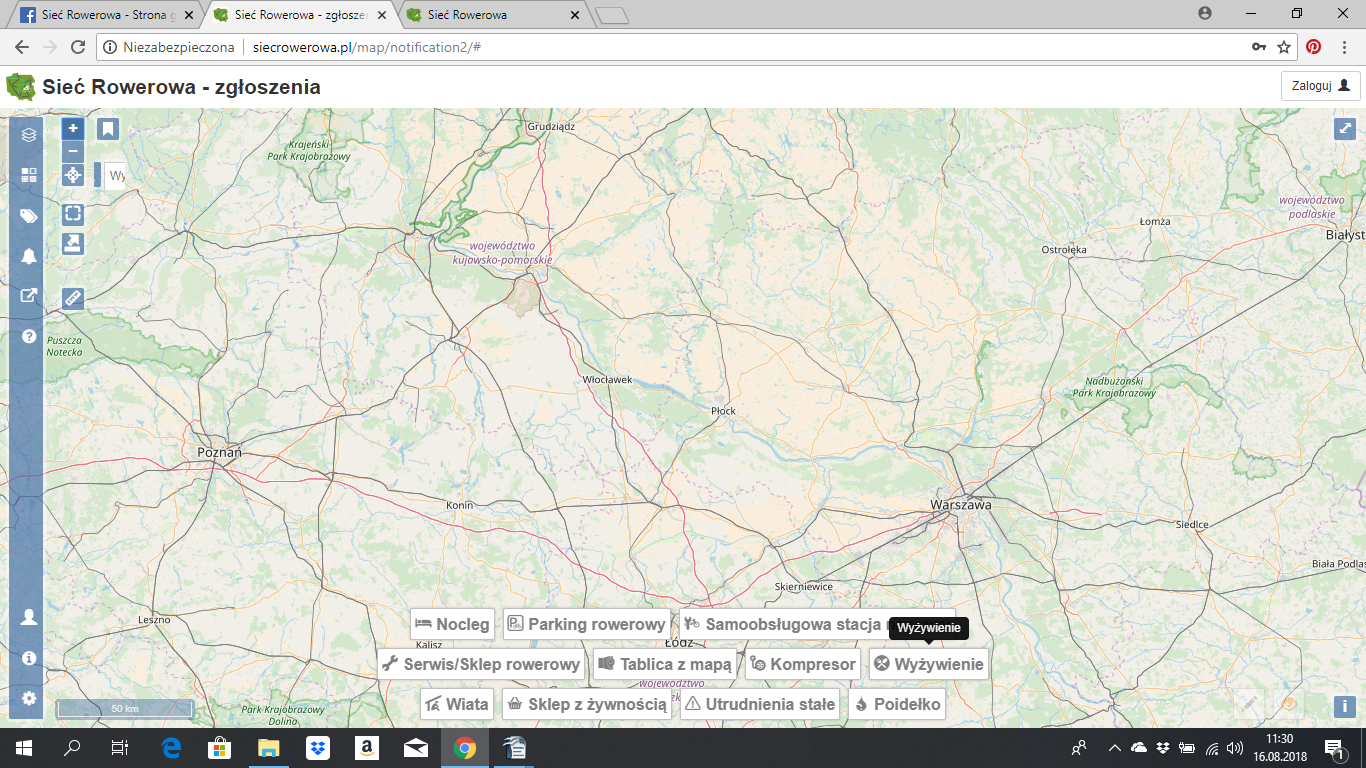The width and height of the screenshot is (1366, 768).
Task: Zoom in the map with plus
Action: [x=72, y=128]
